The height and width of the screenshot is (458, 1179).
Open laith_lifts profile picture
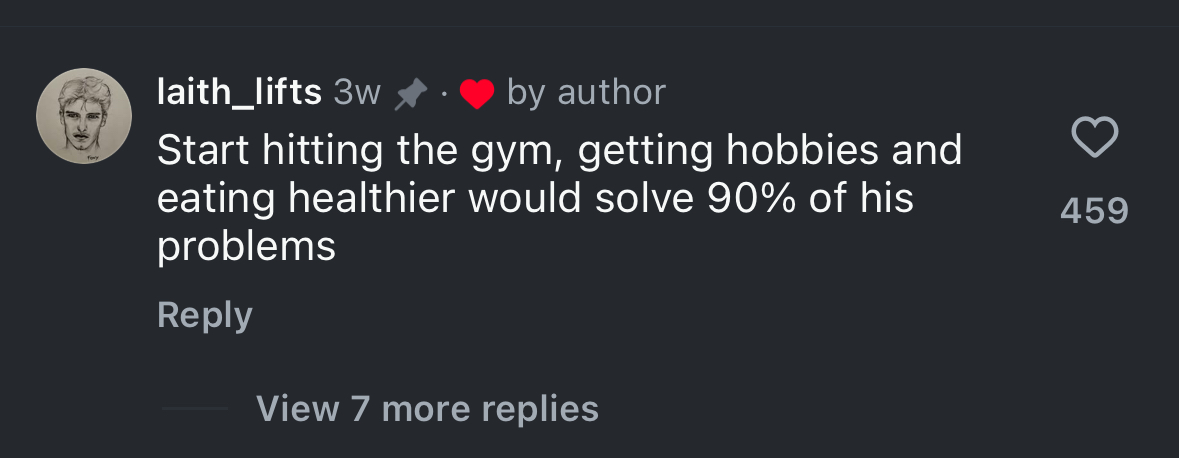[84, 116]
